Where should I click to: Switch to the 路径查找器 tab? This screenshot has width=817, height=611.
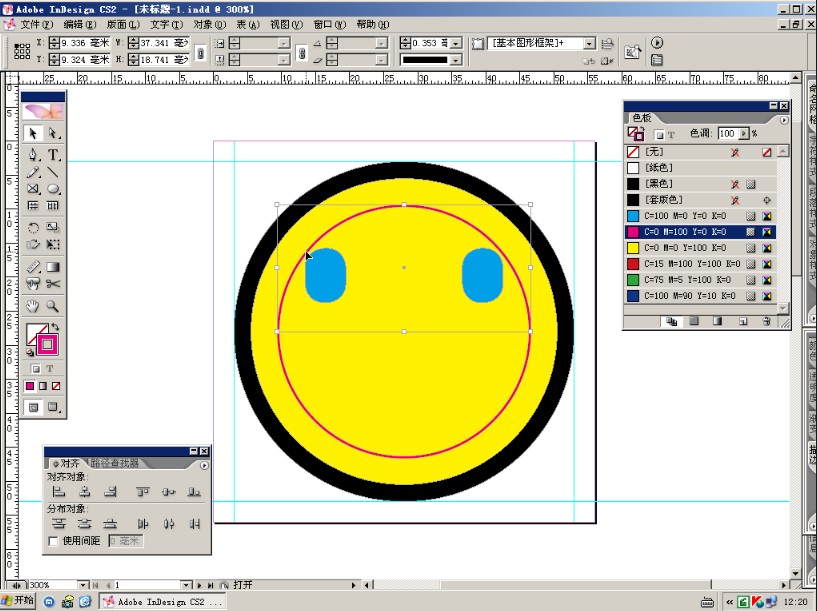pyautogui.click(x=115, y=464)
